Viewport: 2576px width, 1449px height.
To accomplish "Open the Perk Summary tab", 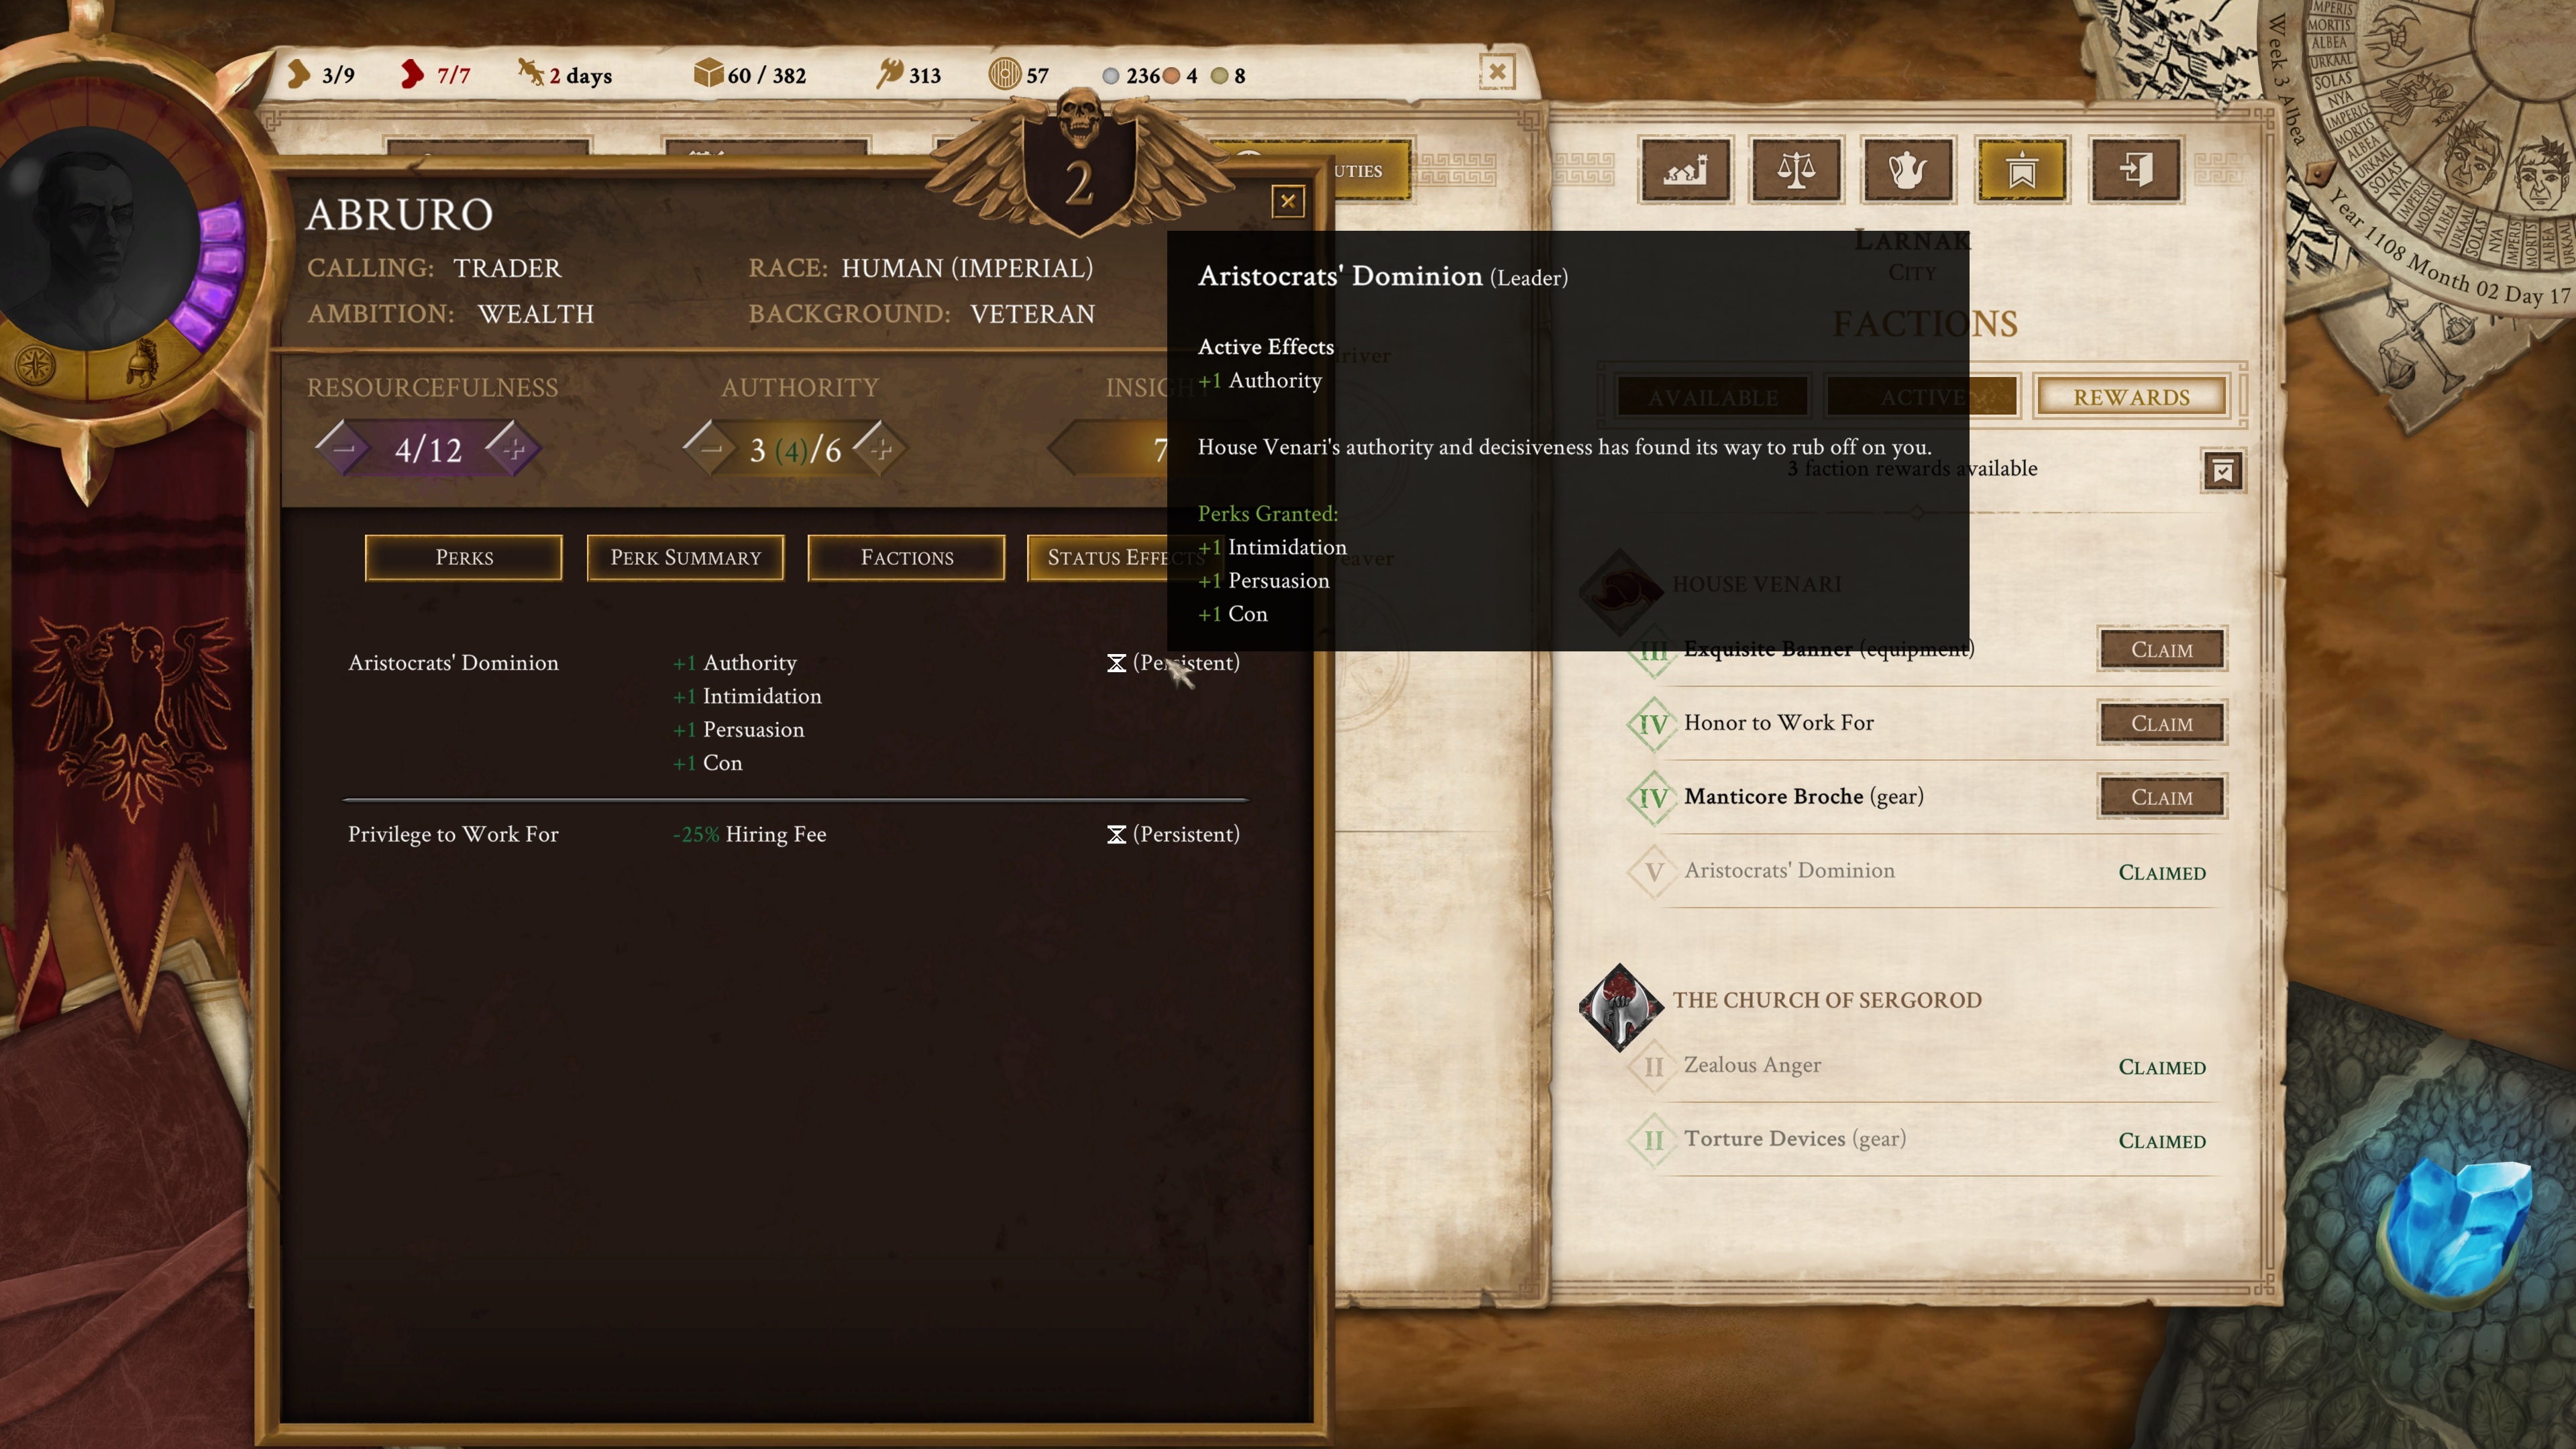I will point(685,557).
